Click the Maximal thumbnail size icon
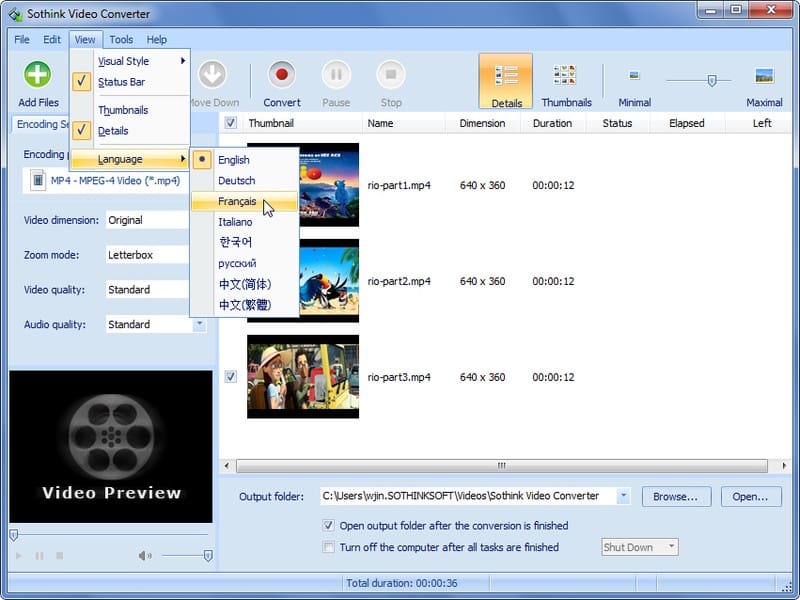This screenshot has width=800, height=600. pos(764,76)
